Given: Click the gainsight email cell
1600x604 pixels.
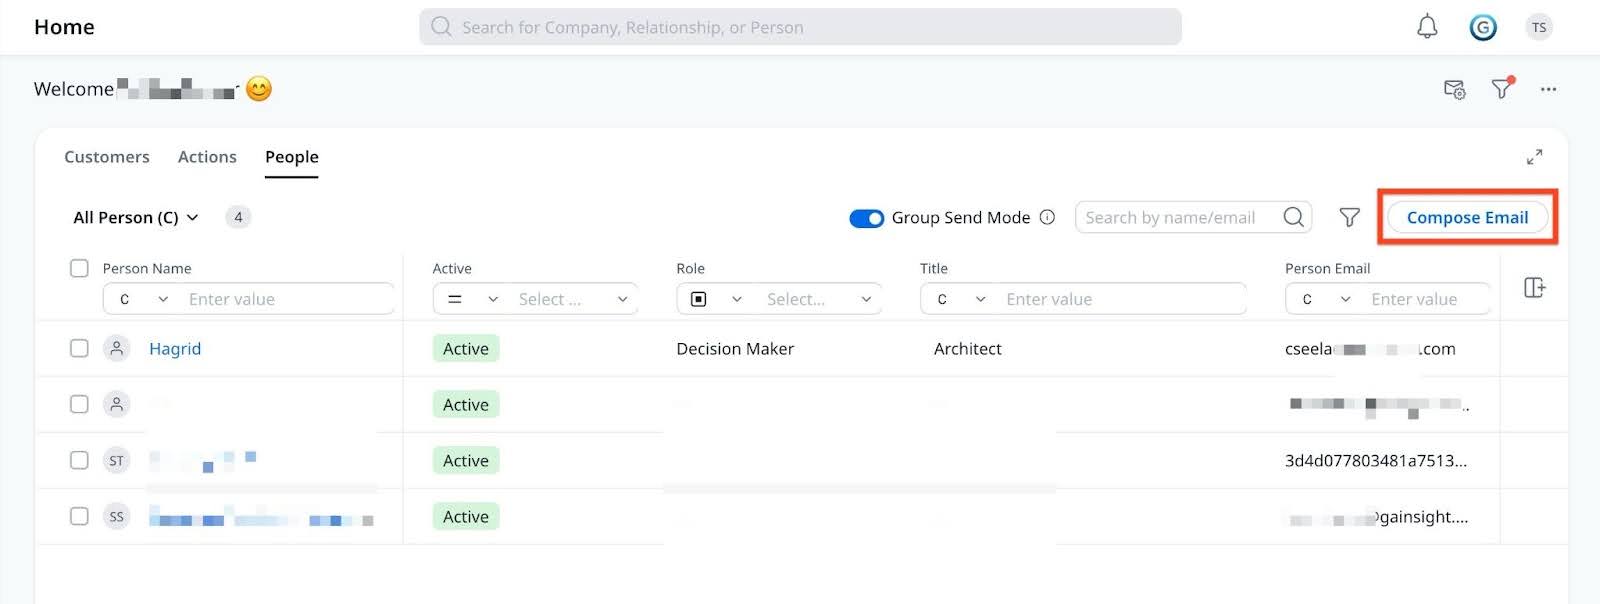Looking at the screenshot, I should click(x=1378, y=517).
